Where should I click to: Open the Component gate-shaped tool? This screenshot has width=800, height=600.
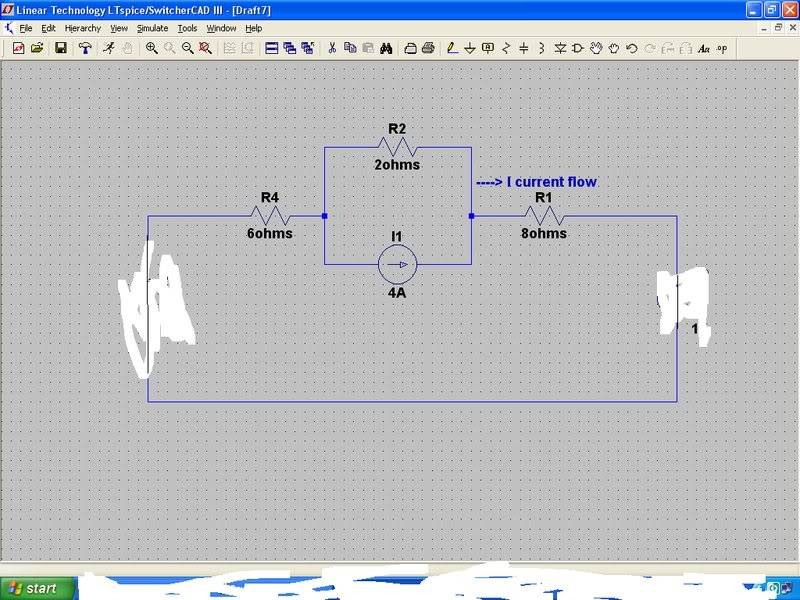click(578, 48)
